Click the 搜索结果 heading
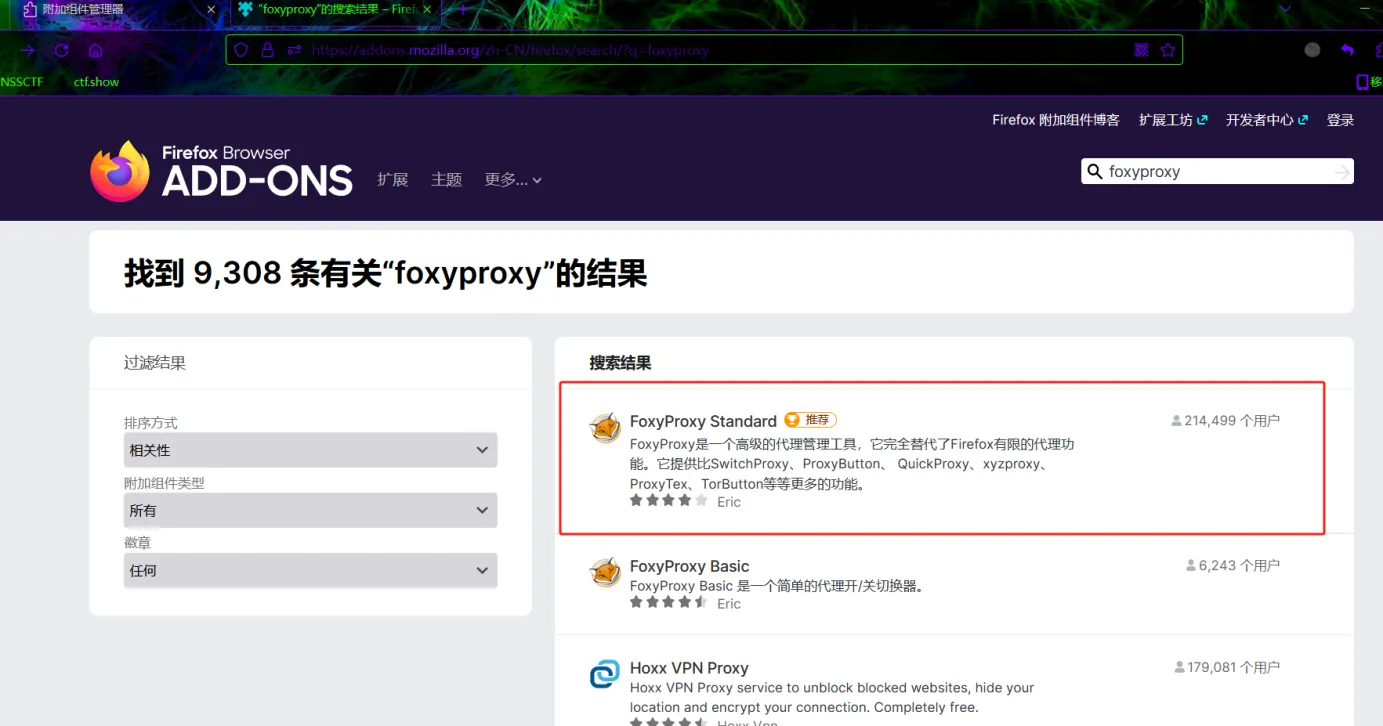Viewport: 1383px width, 726px height. pos(620,363)
